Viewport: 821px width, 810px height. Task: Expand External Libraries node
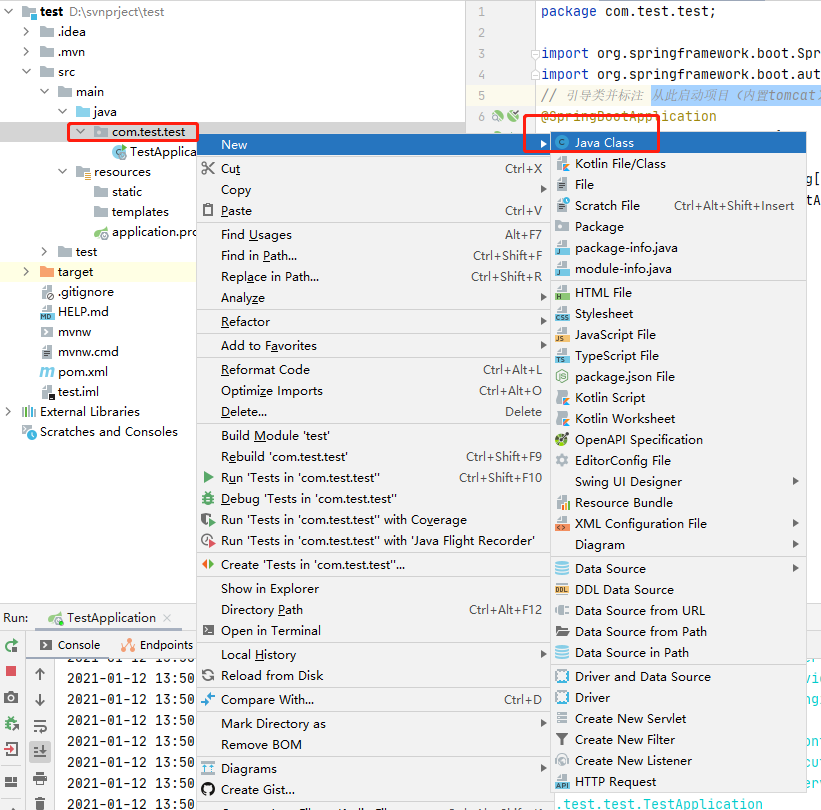(x=8, y=412)
